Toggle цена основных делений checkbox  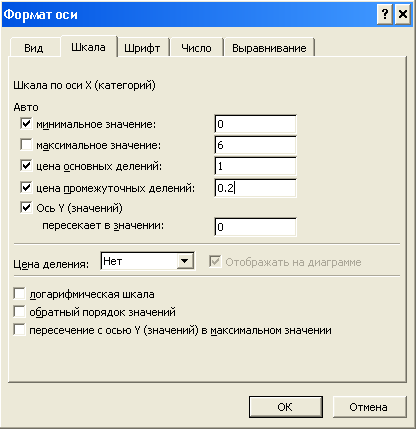26,165
